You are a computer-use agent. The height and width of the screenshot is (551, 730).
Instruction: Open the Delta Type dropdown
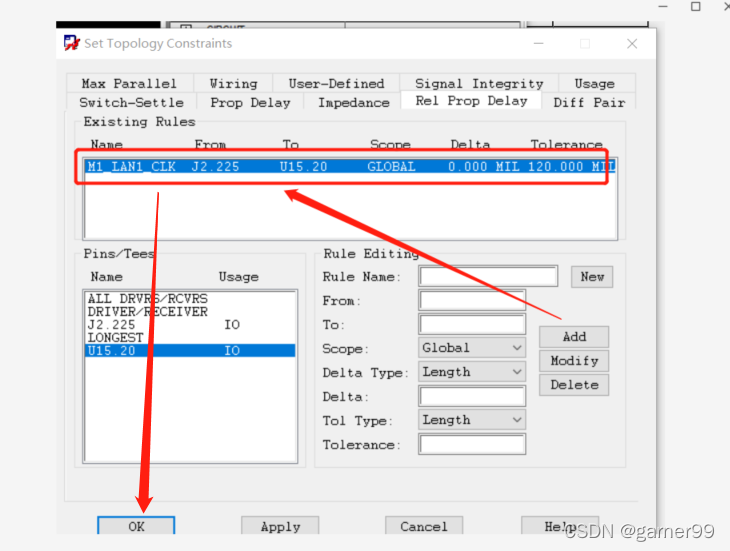(473, 372)
